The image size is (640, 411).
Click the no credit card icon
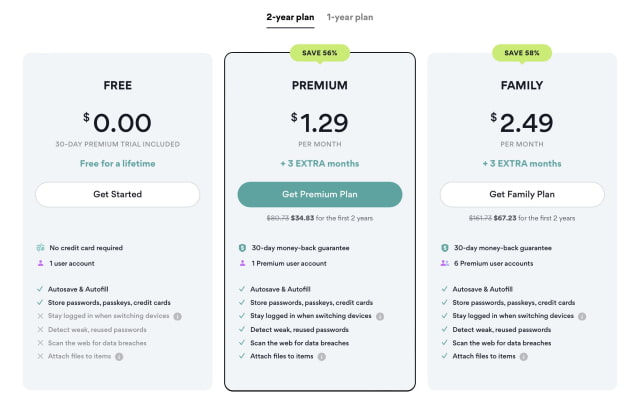[39, 247]
